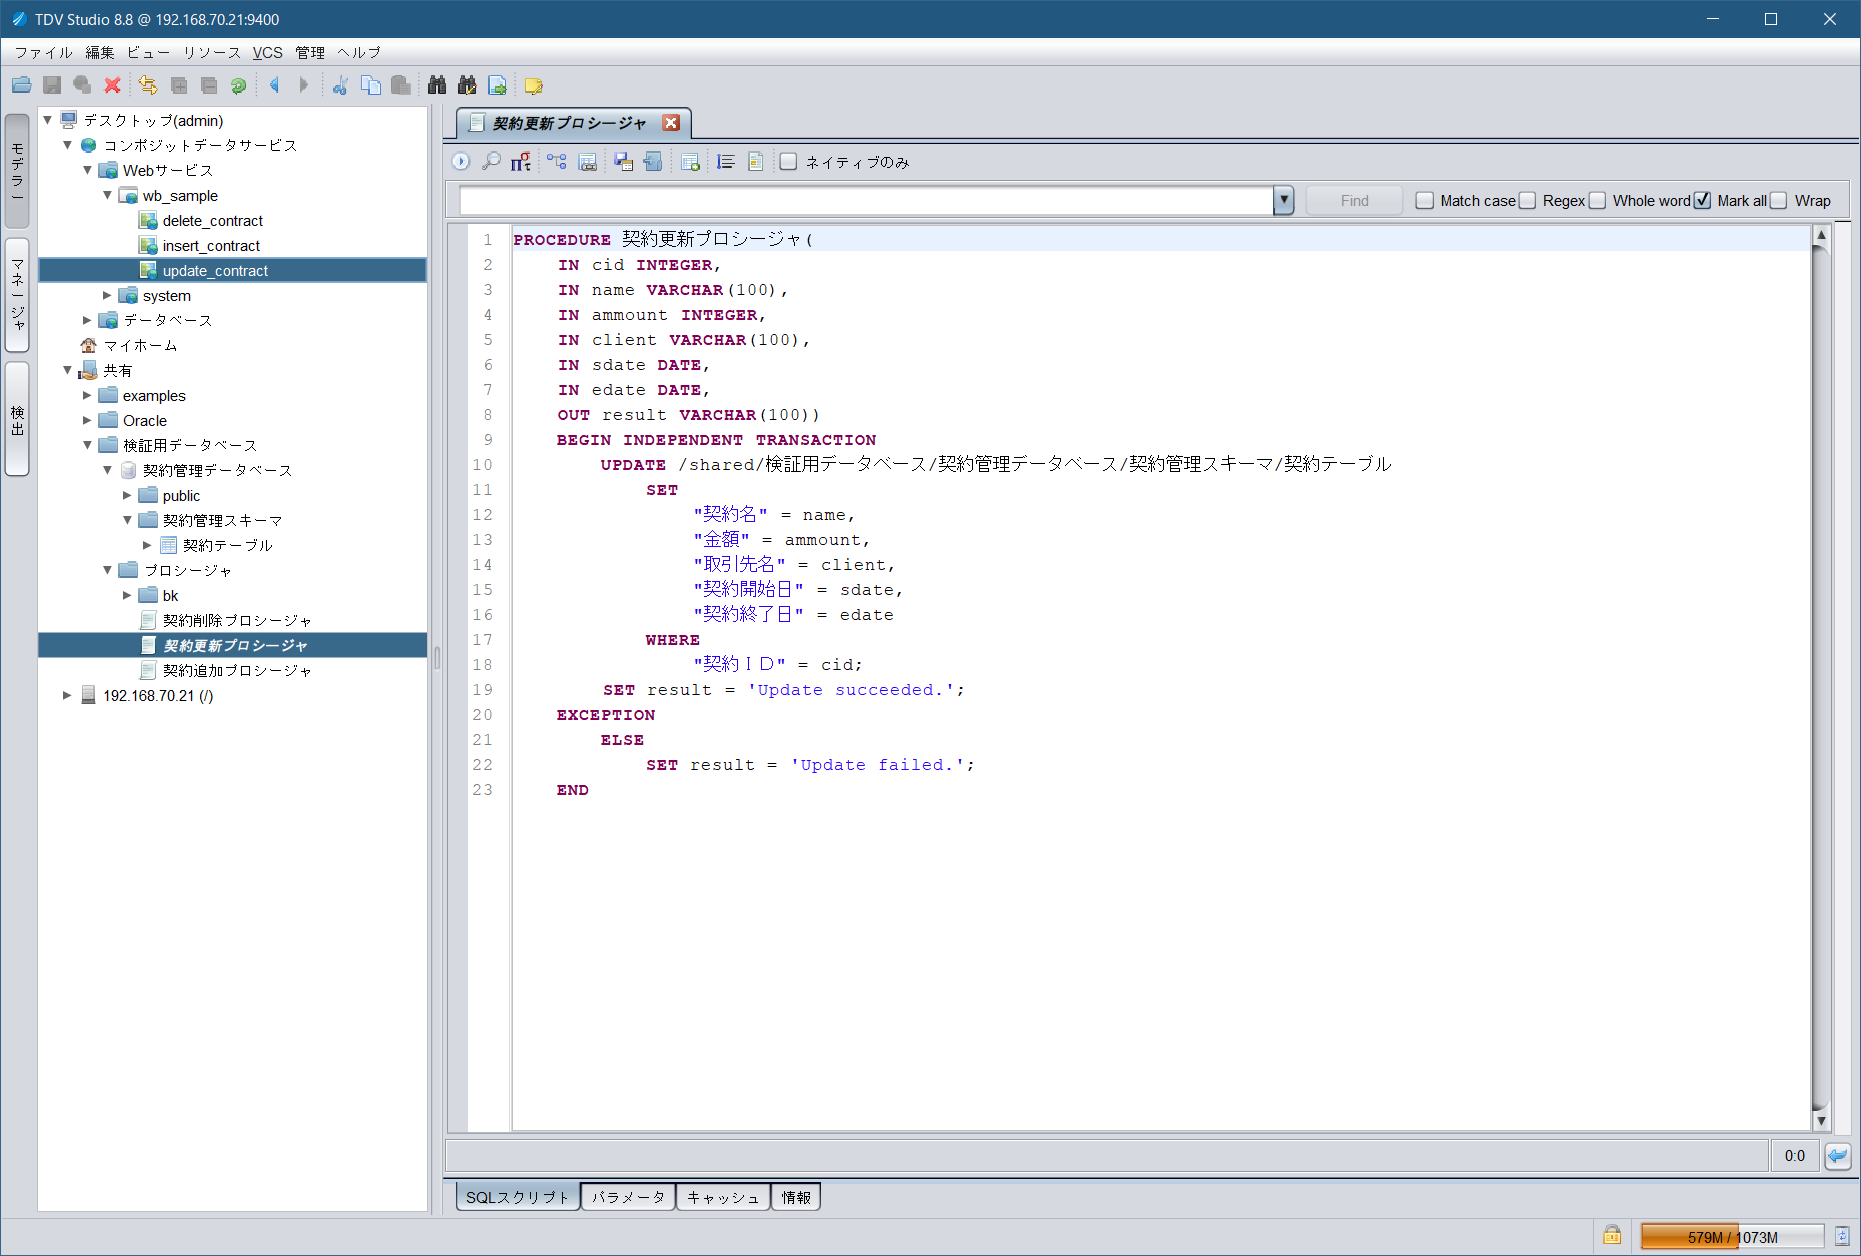Click the yellow swap arrows icon
1861x1256 pixels.
148,86
